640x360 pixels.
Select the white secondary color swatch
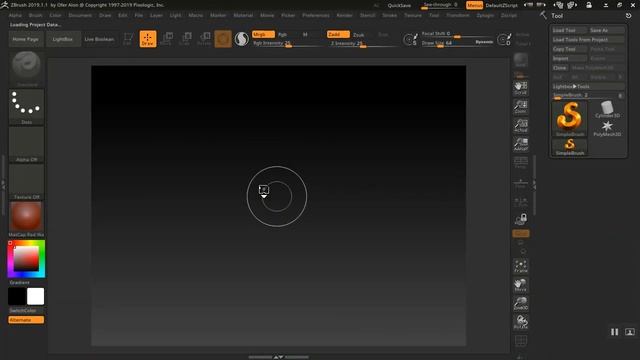(x=36, y=296)
